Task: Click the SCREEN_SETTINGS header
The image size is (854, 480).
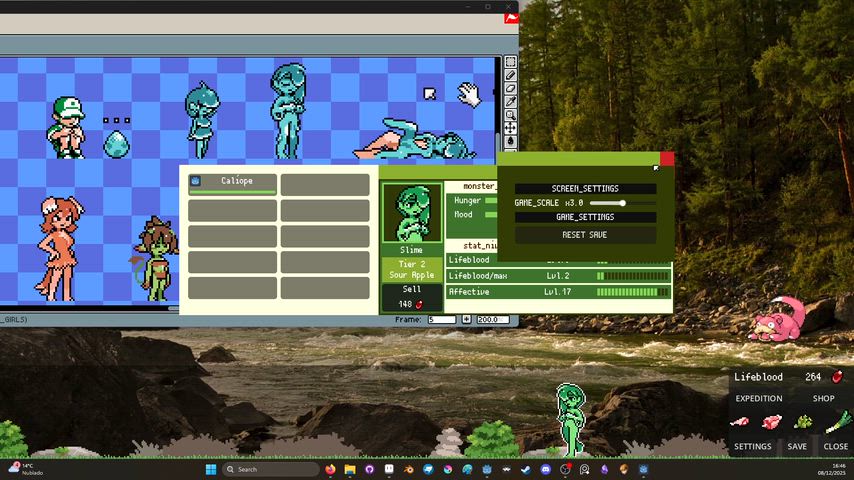Action: pos(585,189)
